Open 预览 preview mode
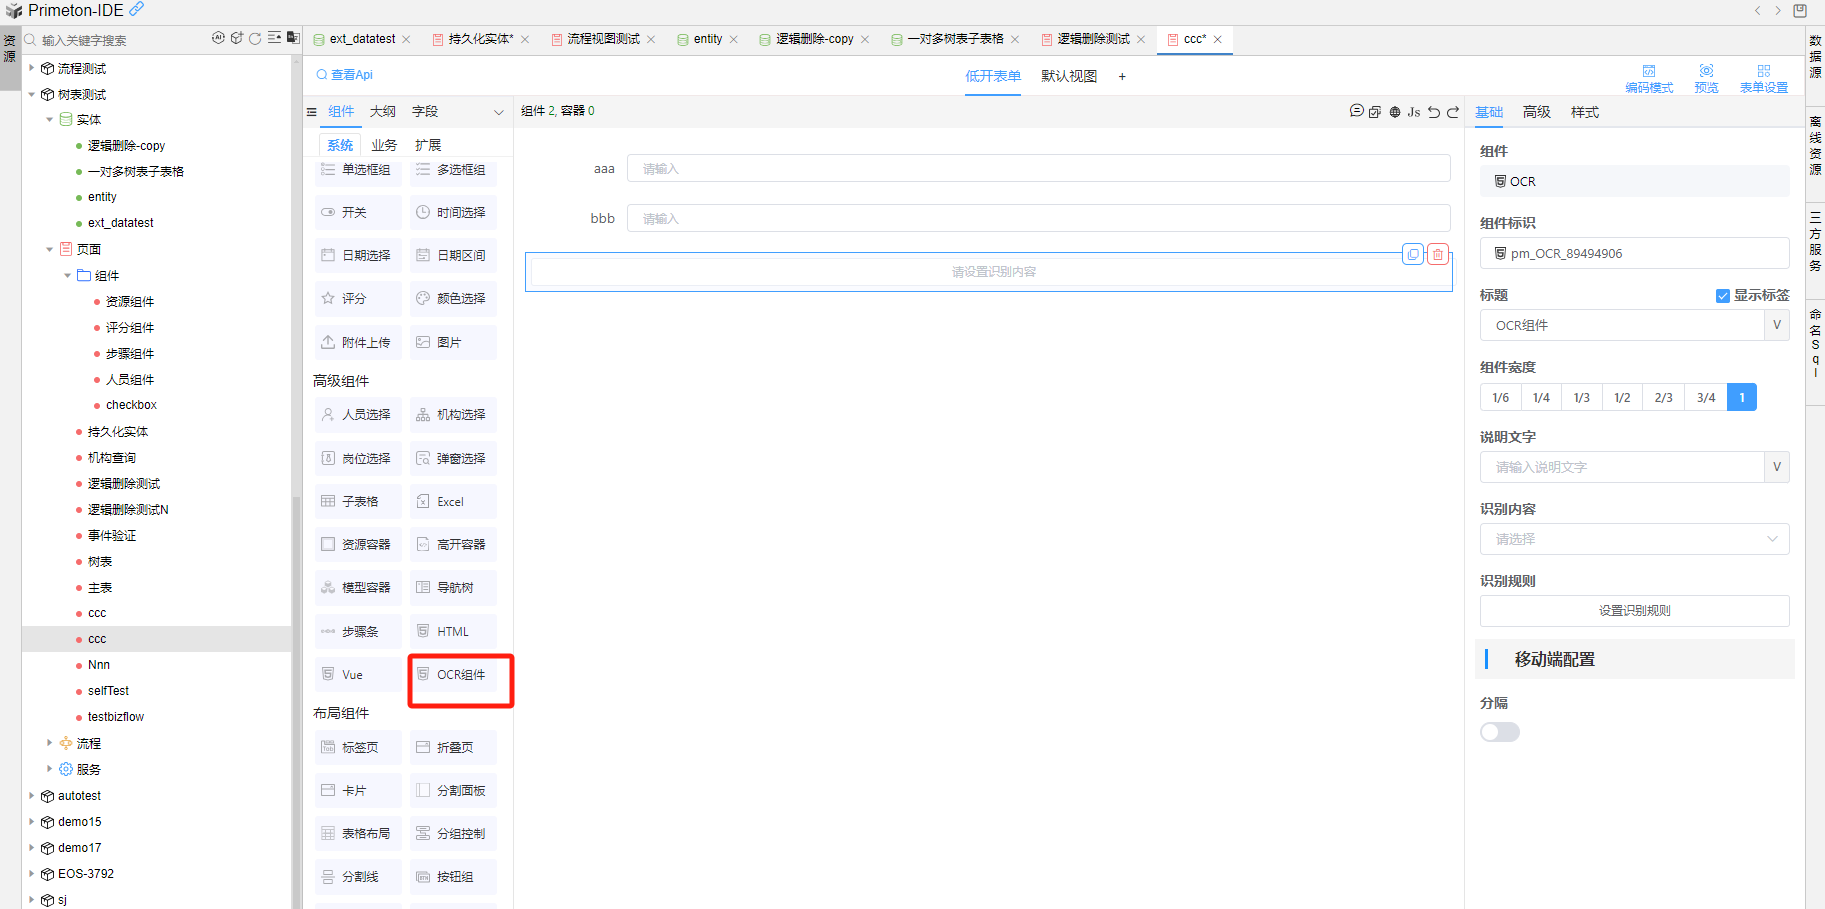The height and width of the screenshot is (909, 1825). pos(1706,79)
